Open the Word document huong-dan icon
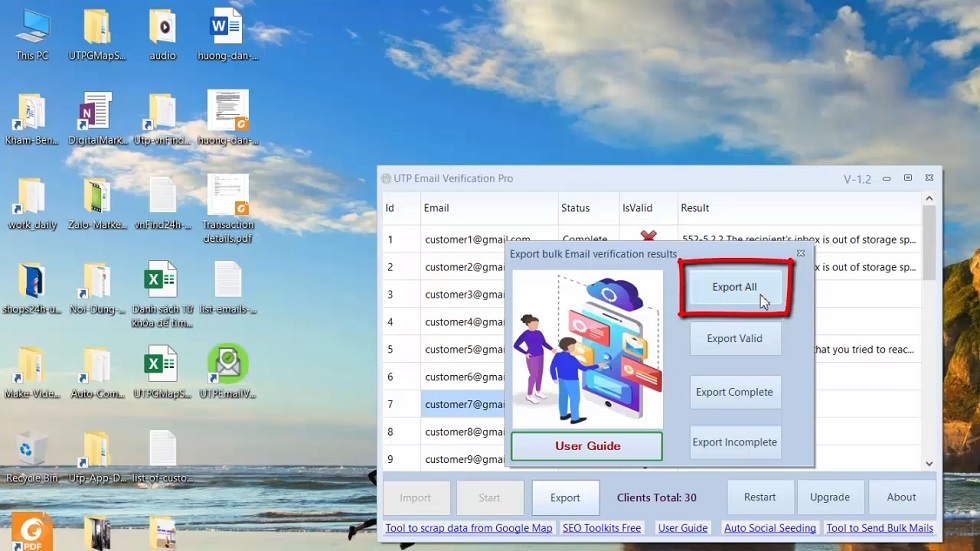This screenshot has height=551, width=980. coord(227,30)
